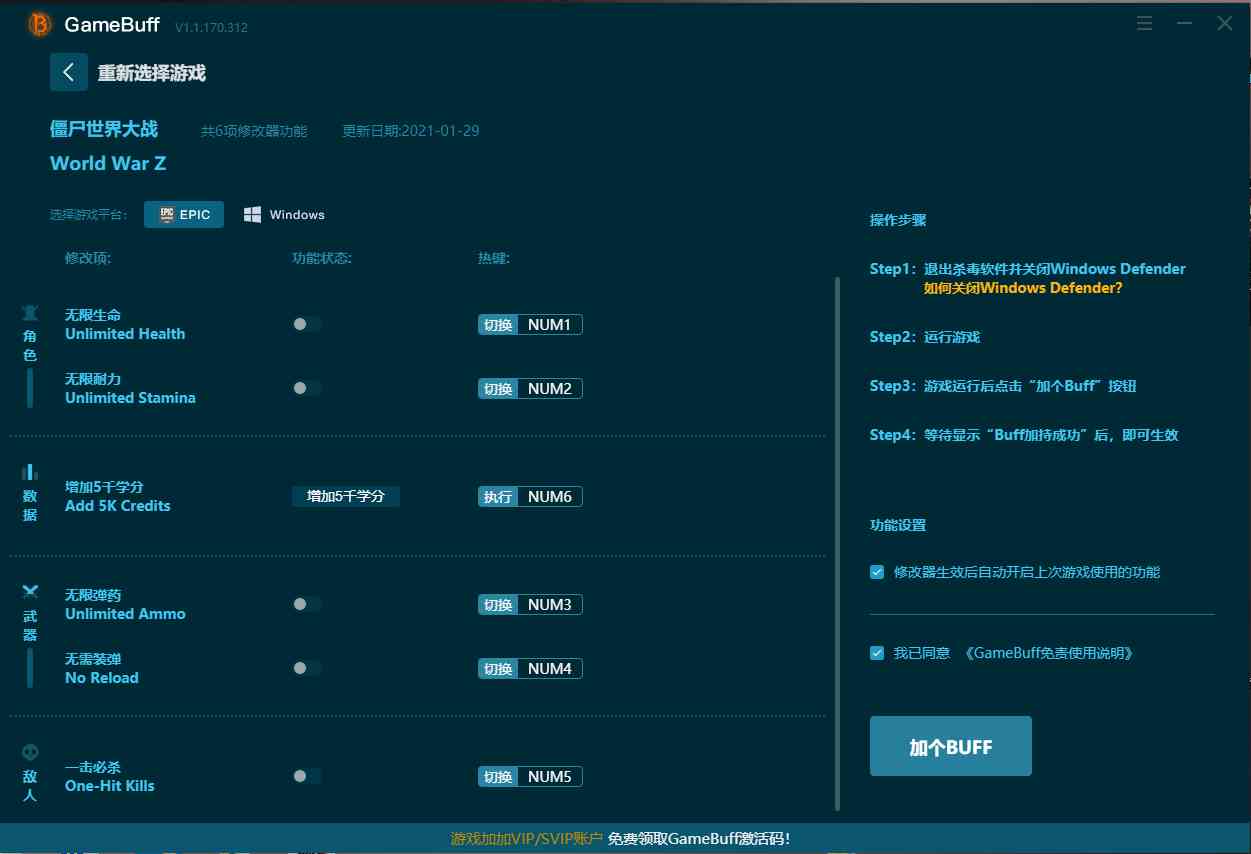Open the hamburger menu in title bar
The width and height of the screenshot is (1251, 854).
(x=1145, y=24)
